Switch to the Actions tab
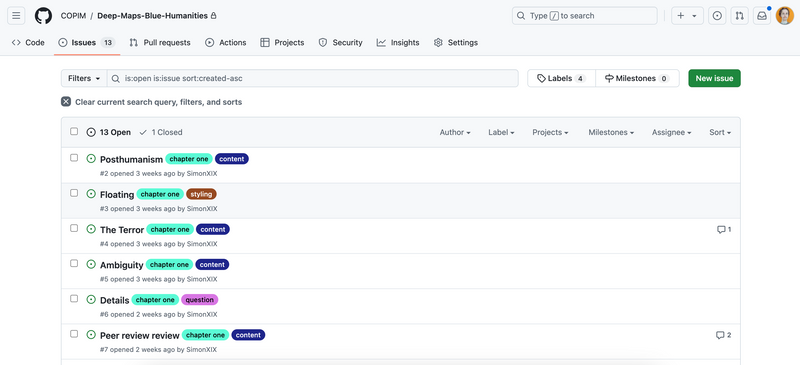The height and width of the screenshot is (365, 800). 226,42
